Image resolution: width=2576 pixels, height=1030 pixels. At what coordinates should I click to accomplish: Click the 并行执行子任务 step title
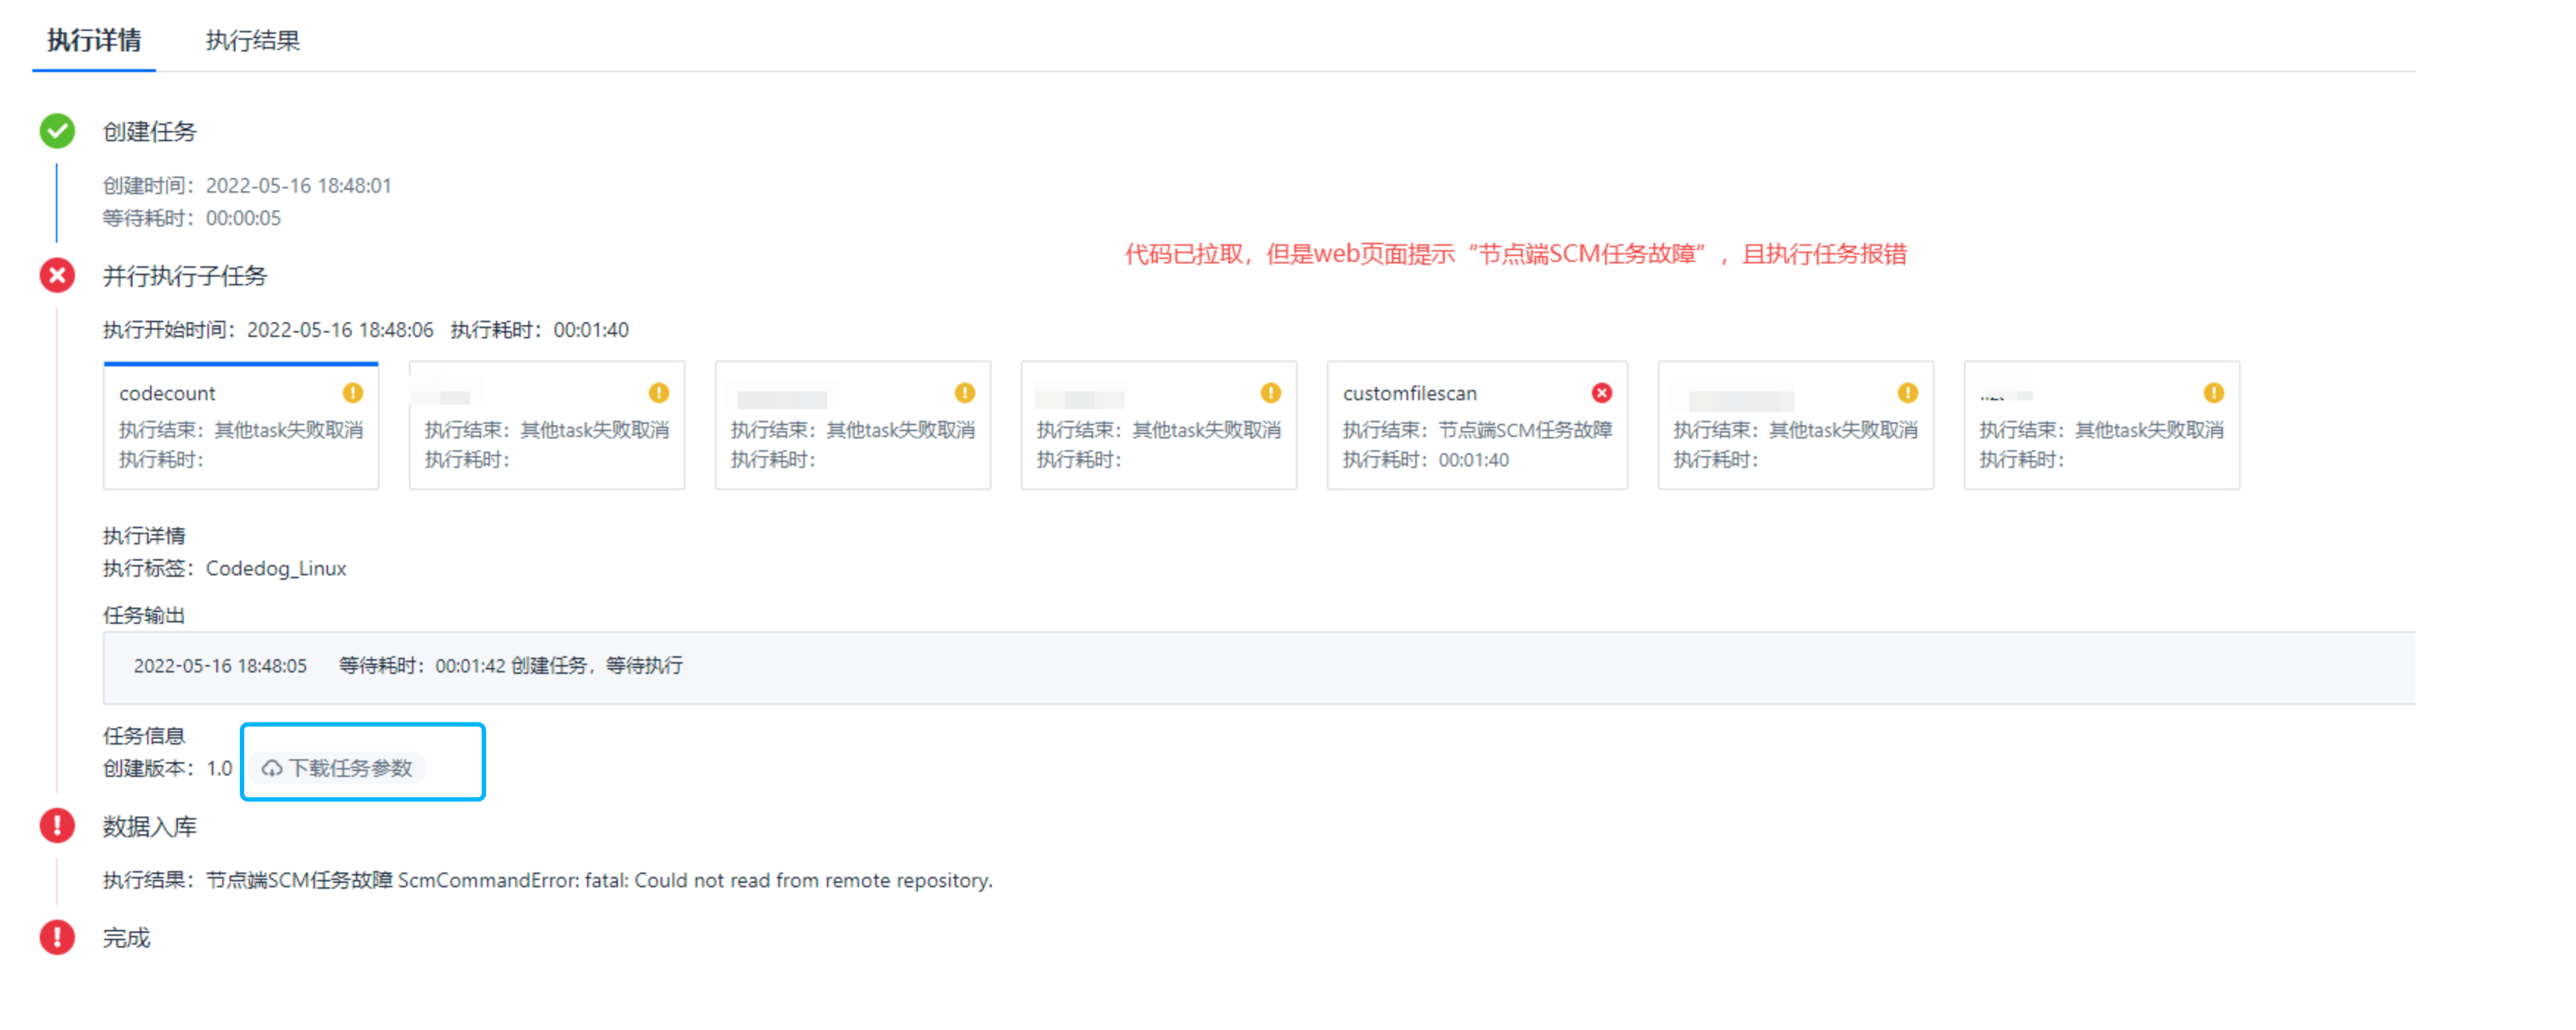coord(184,275)
